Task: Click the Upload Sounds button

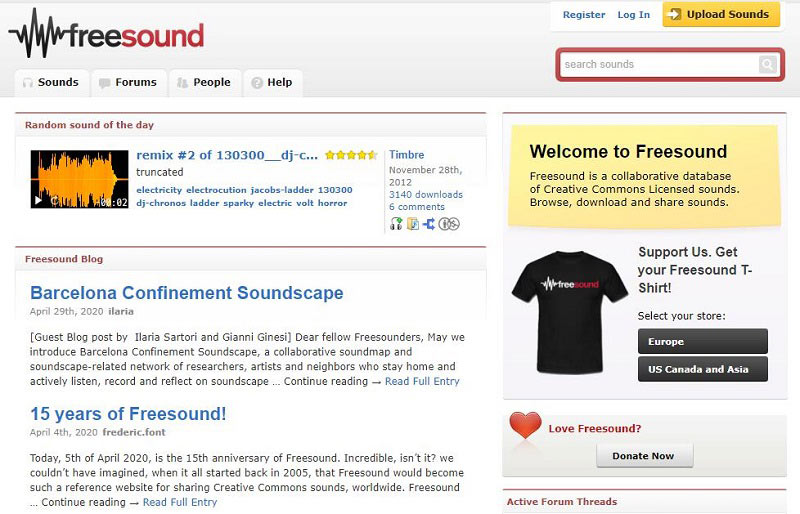Action: pos(721,14)
